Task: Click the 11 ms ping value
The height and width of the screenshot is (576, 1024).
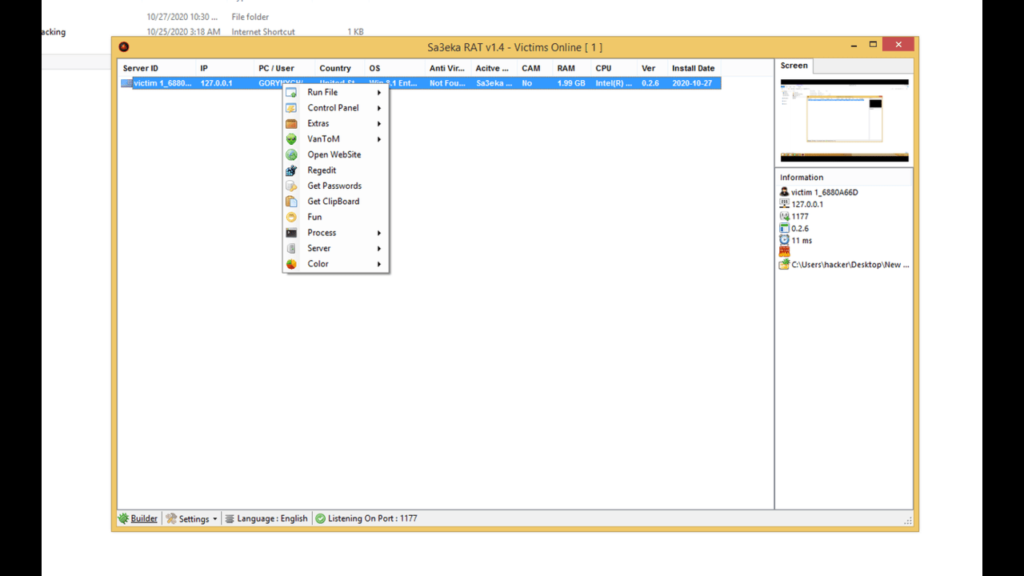Action: (x=802, y=240)
